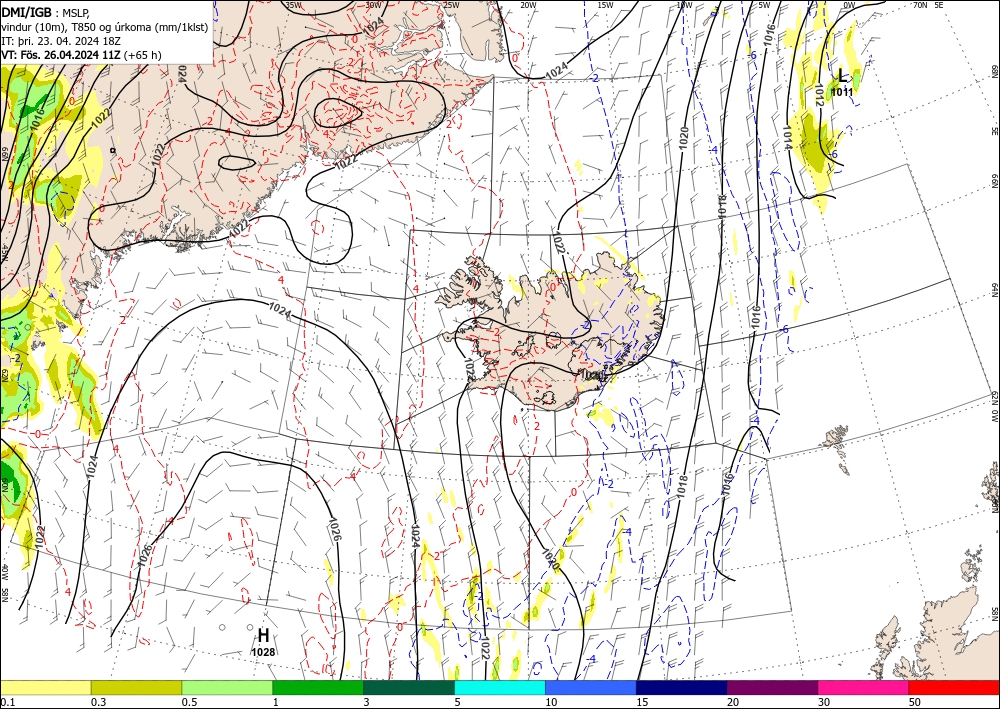Click the '1014' isobar label

click(x=787, y=137)
